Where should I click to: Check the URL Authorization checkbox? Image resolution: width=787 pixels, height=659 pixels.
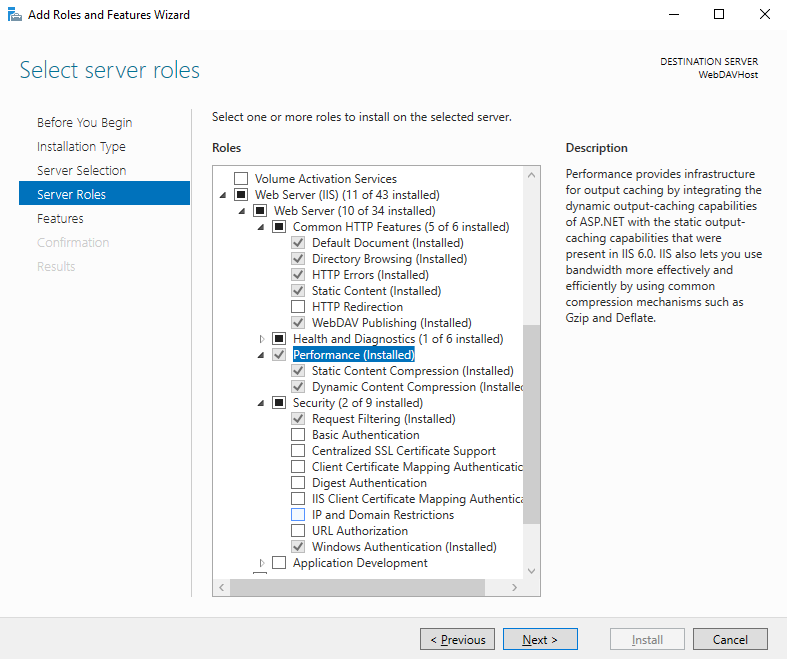pos(298,531)
